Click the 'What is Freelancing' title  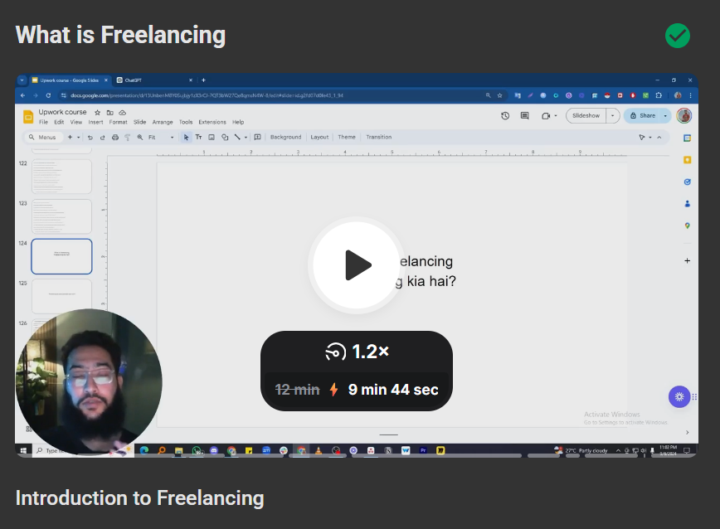pyautogui.click(x=120, y=35)
